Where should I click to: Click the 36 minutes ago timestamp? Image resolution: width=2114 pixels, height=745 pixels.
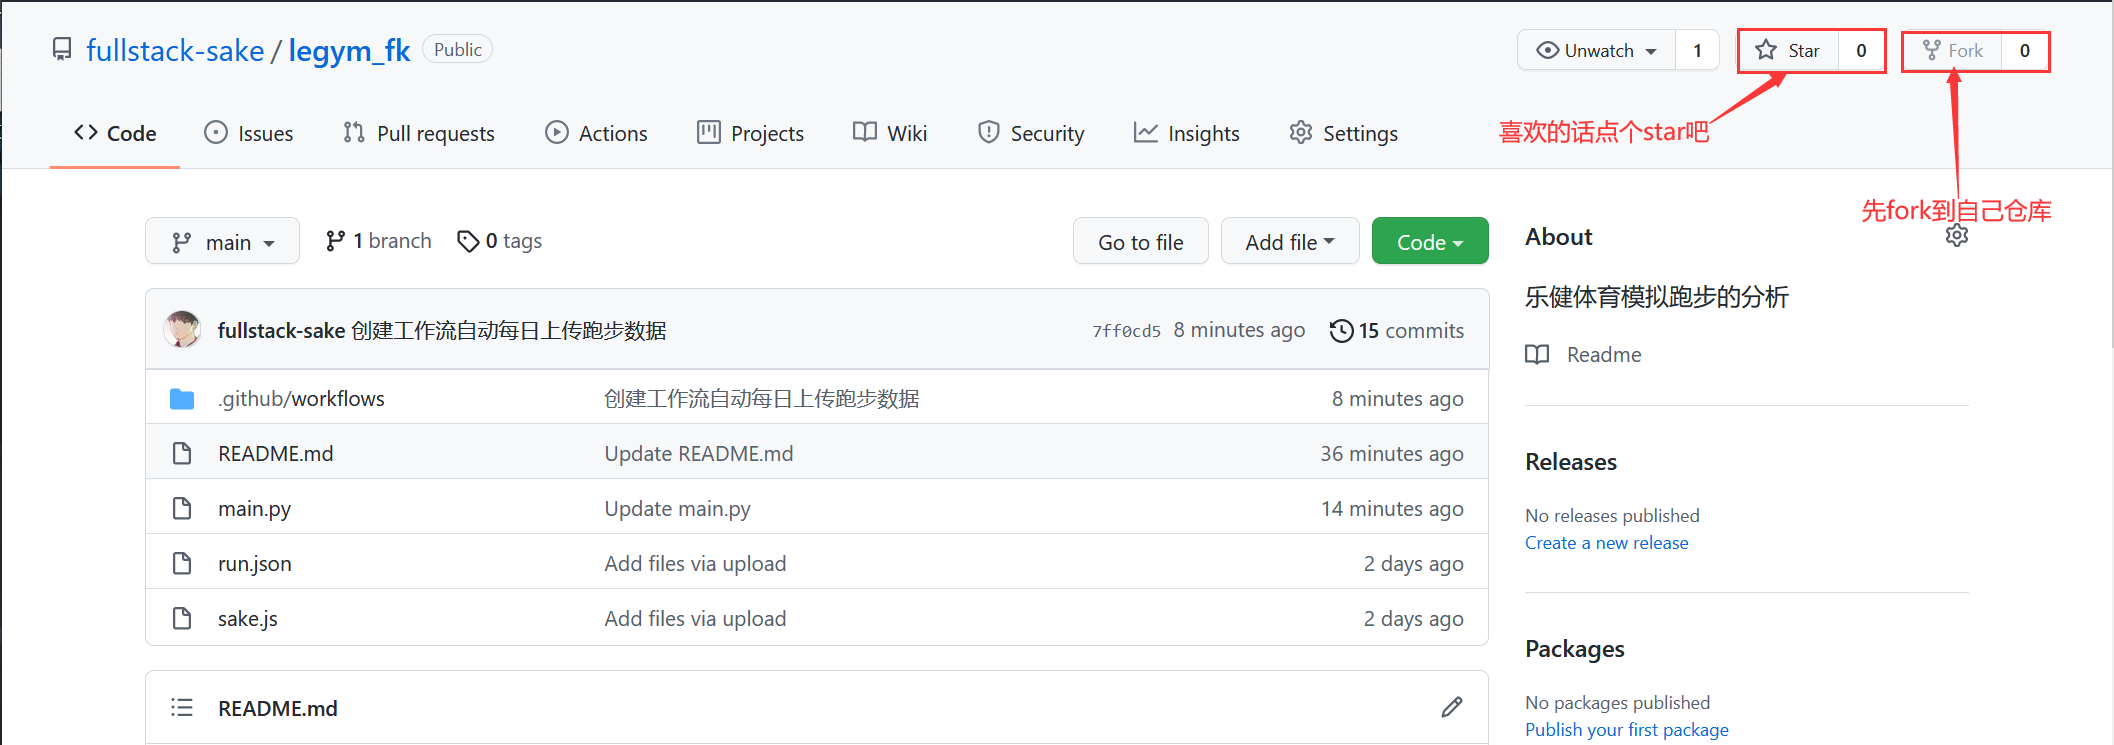point(1392,454)
